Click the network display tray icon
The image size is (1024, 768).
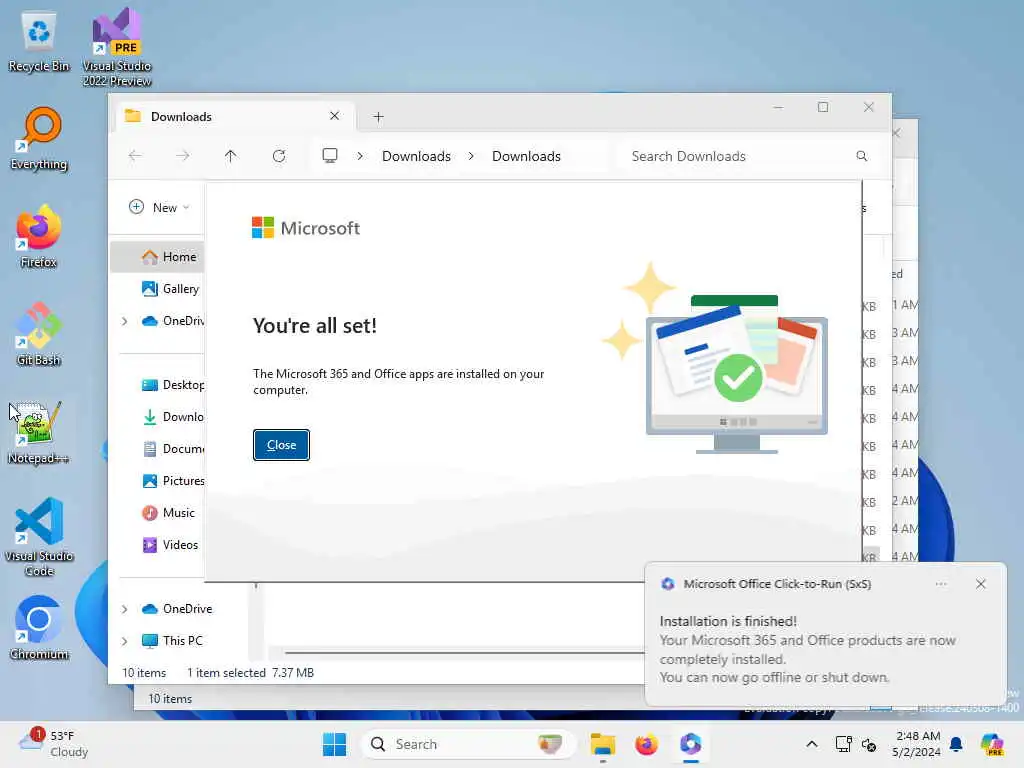click(843, 744)
